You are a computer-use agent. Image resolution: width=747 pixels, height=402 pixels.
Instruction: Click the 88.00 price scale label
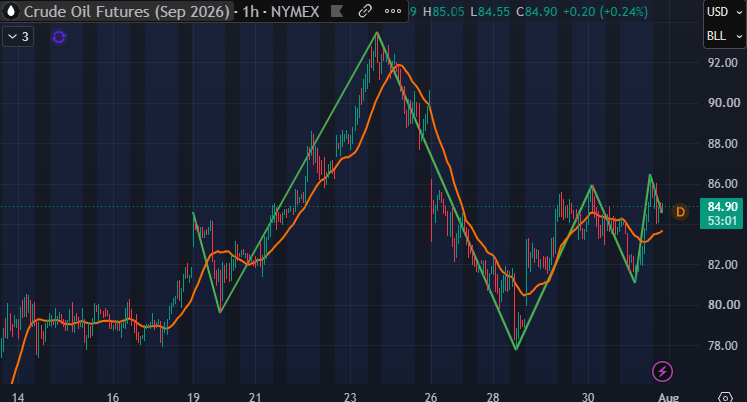point(724,143)
